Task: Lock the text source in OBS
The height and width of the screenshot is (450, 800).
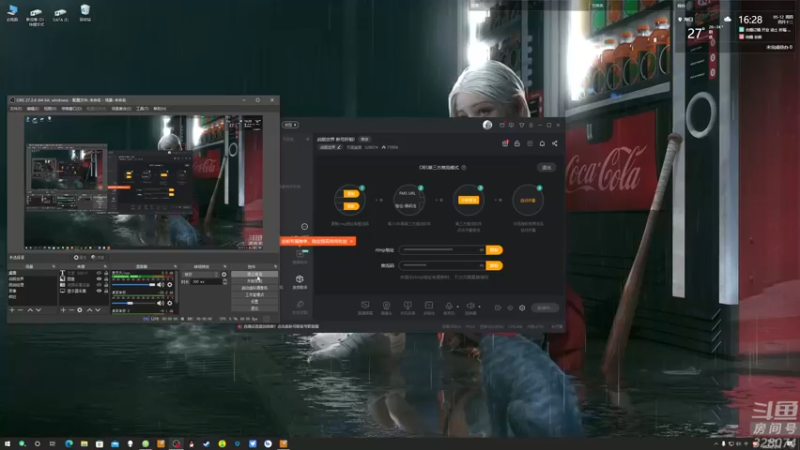Action: 106,273
